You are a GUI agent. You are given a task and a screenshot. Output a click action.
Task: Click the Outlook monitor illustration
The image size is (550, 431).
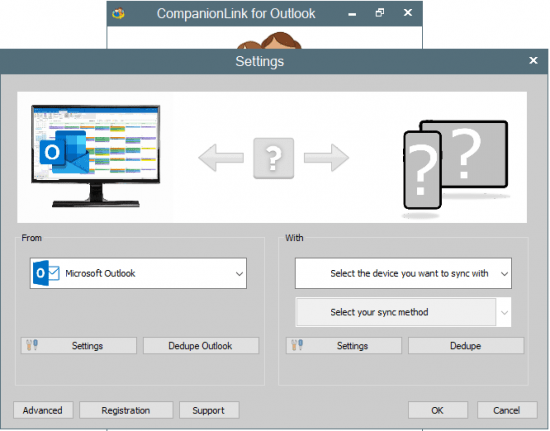(95, 156)
